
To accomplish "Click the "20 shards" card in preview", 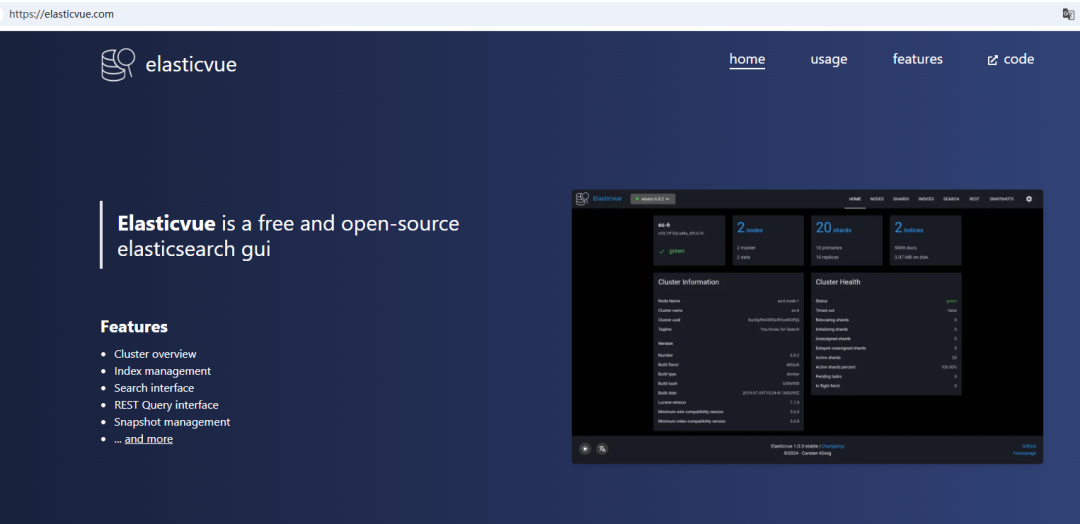I will [847, 240].
